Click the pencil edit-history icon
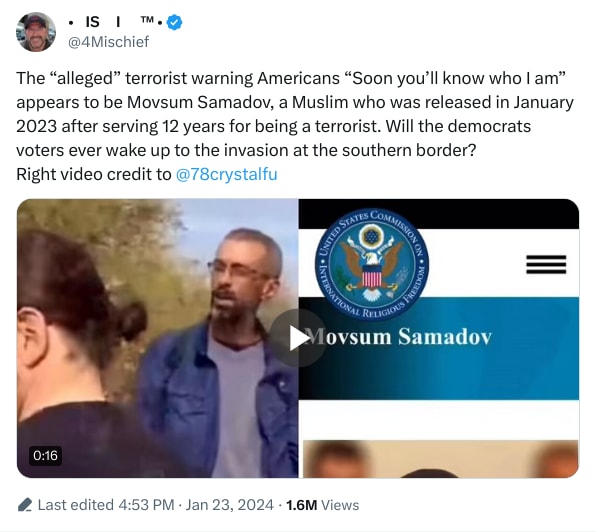The image size is (611, 532). [25, 505]
